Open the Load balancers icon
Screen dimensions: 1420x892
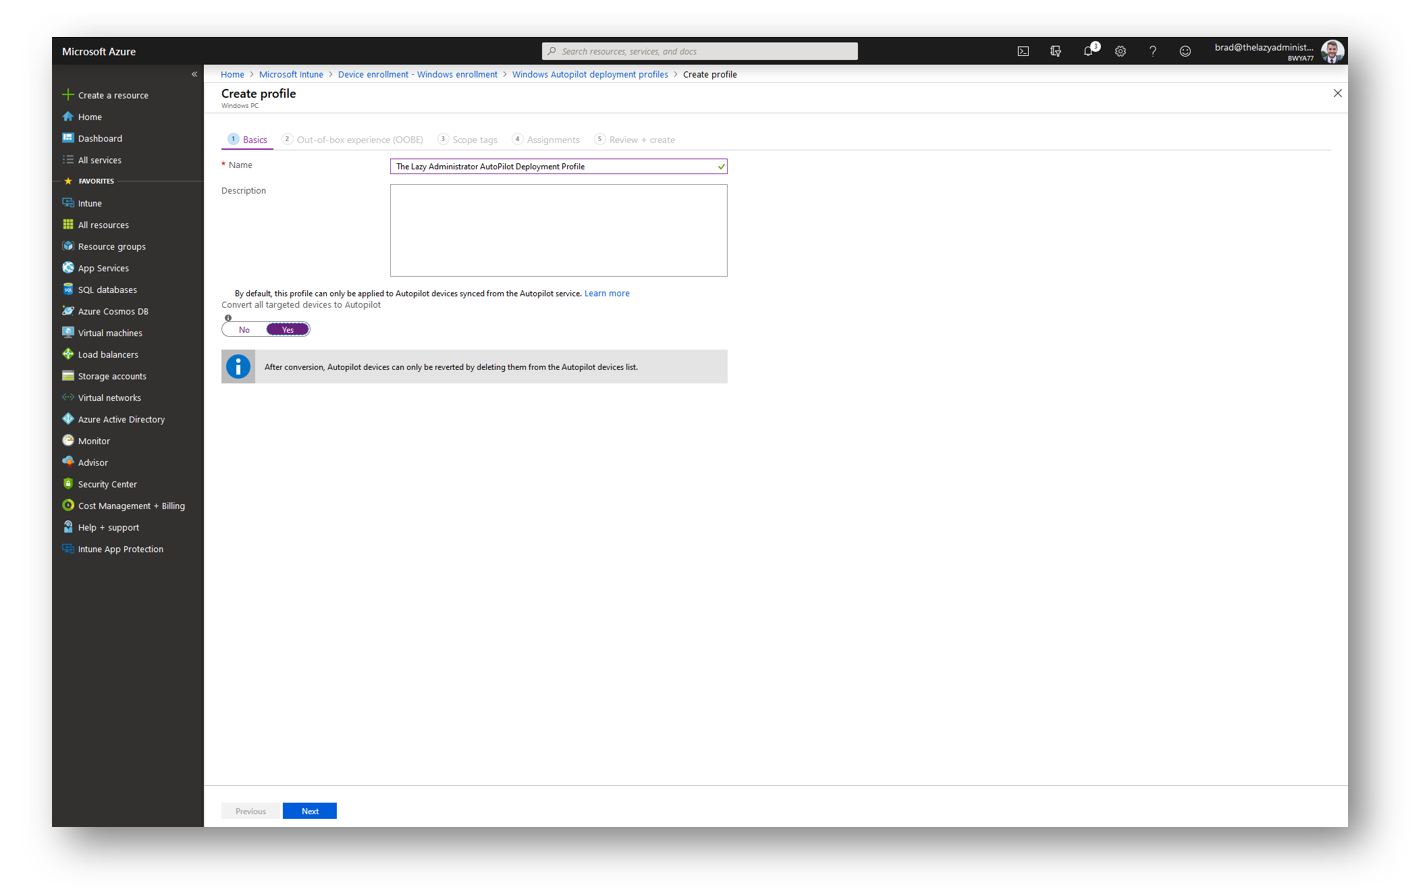coord(68,354)
